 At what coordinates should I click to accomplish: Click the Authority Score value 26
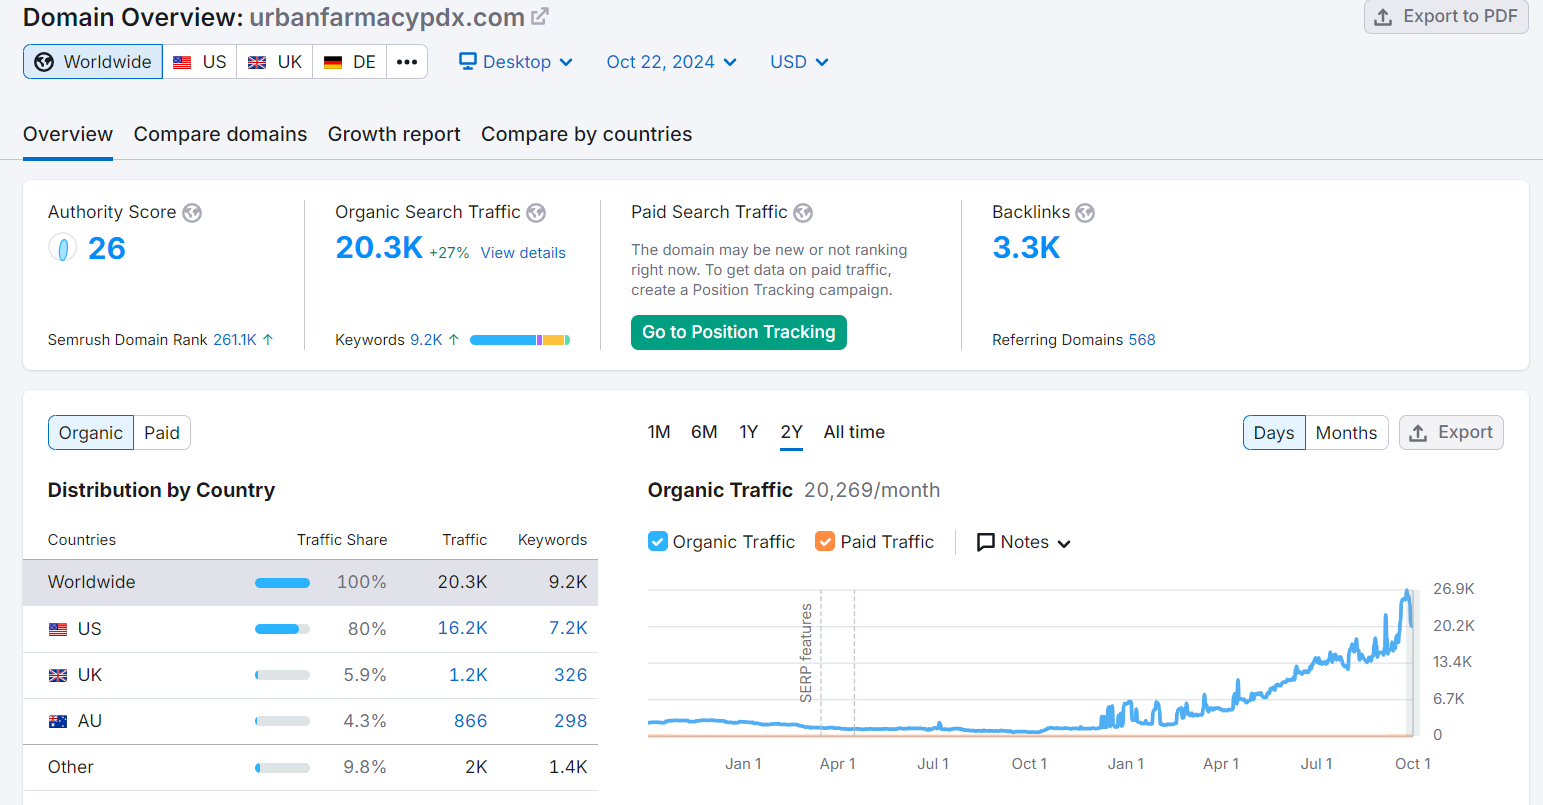pyautogui.click(x=107, y=248)
